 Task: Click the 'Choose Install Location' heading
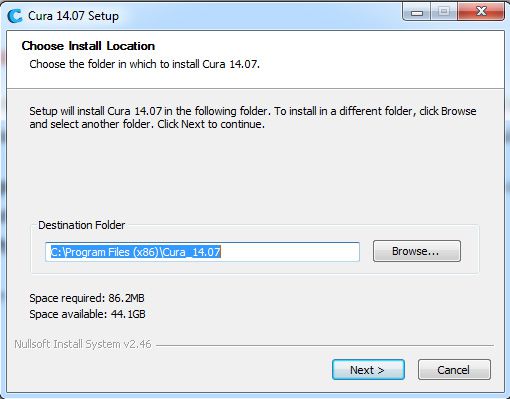88,46
